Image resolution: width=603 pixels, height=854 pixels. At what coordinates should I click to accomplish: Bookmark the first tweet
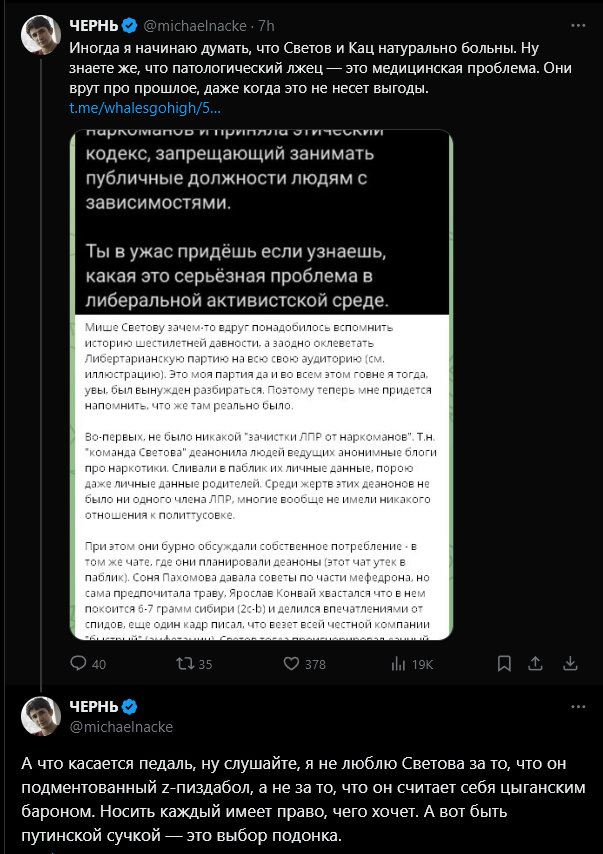pyautogui.click(x=504, y=663)
